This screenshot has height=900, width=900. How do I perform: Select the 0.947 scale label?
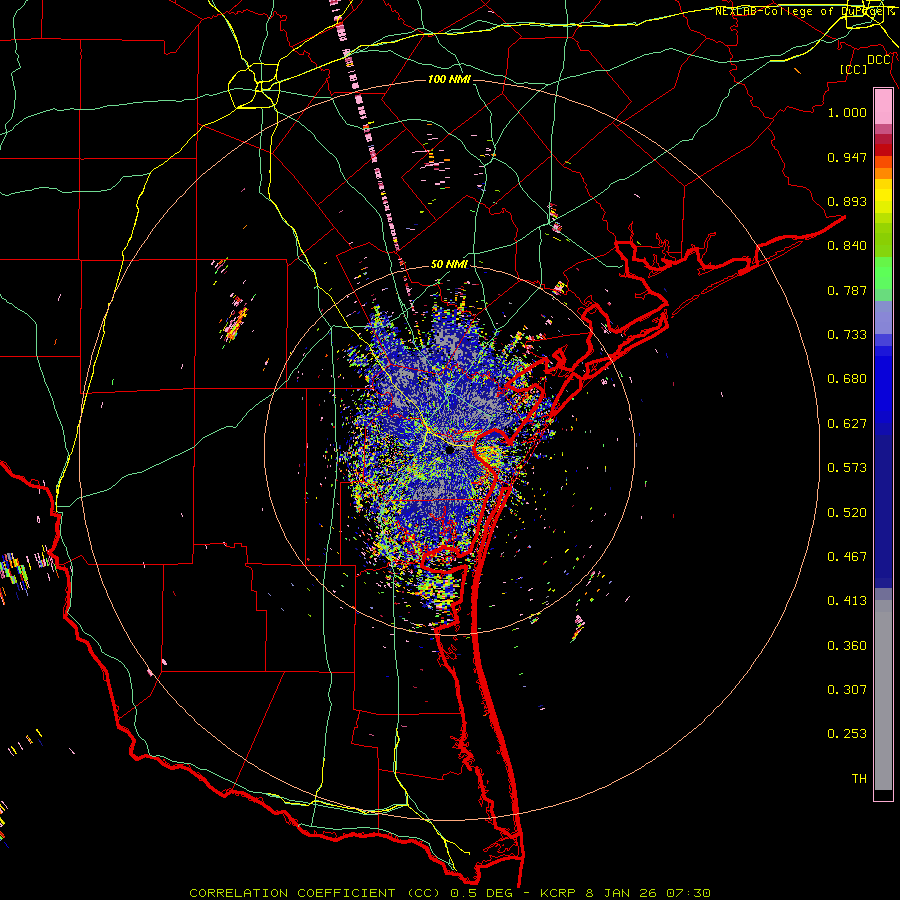[847, 157]
